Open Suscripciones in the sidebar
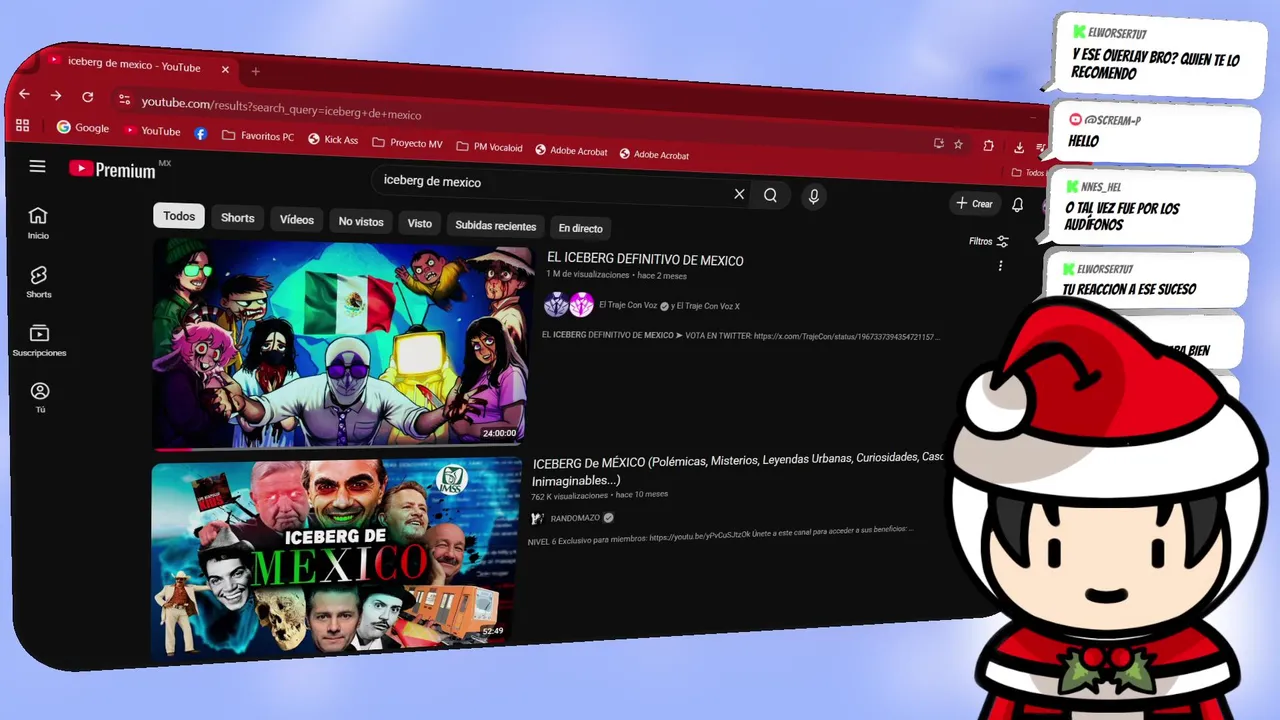 pos(39,340)
